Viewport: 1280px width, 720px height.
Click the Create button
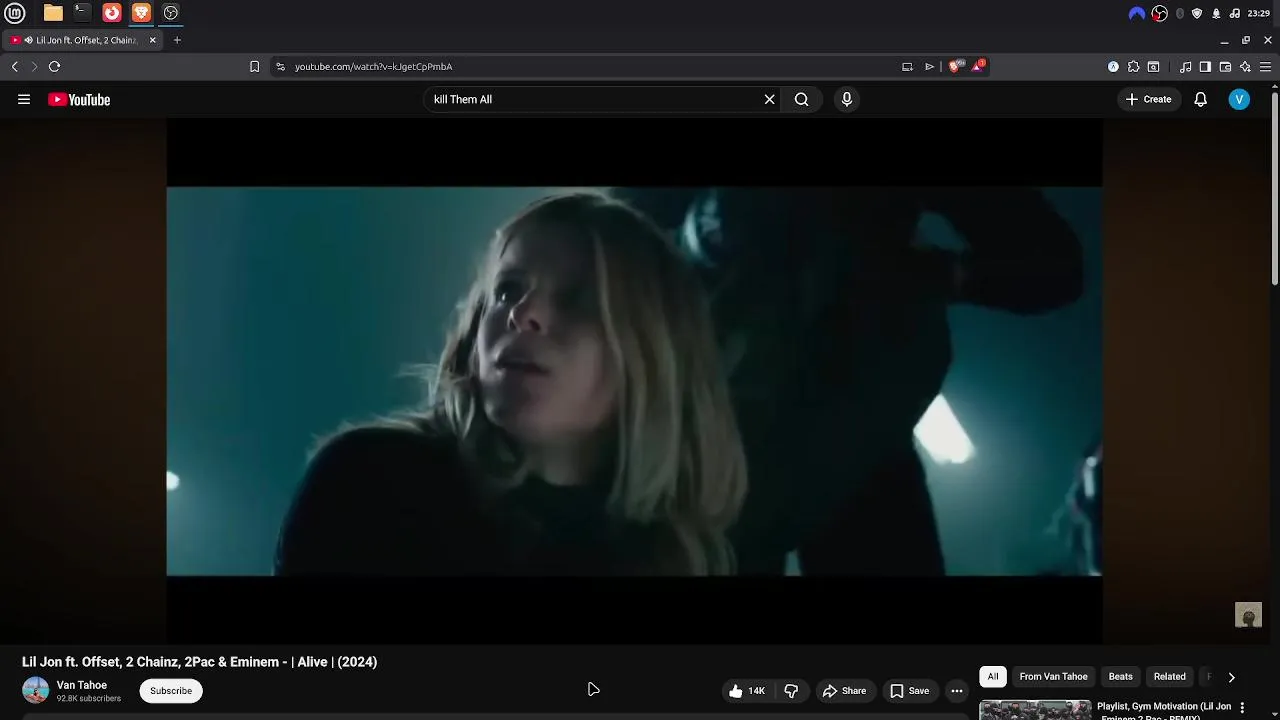coord(1149,99)
